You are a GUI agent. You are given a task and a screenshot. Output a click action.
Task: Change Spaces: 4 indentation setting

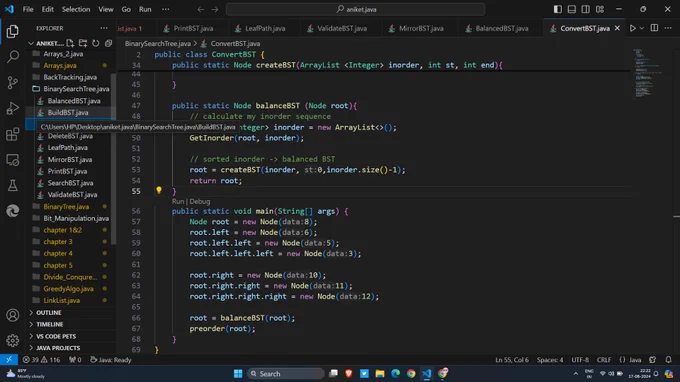pos(550,360)
